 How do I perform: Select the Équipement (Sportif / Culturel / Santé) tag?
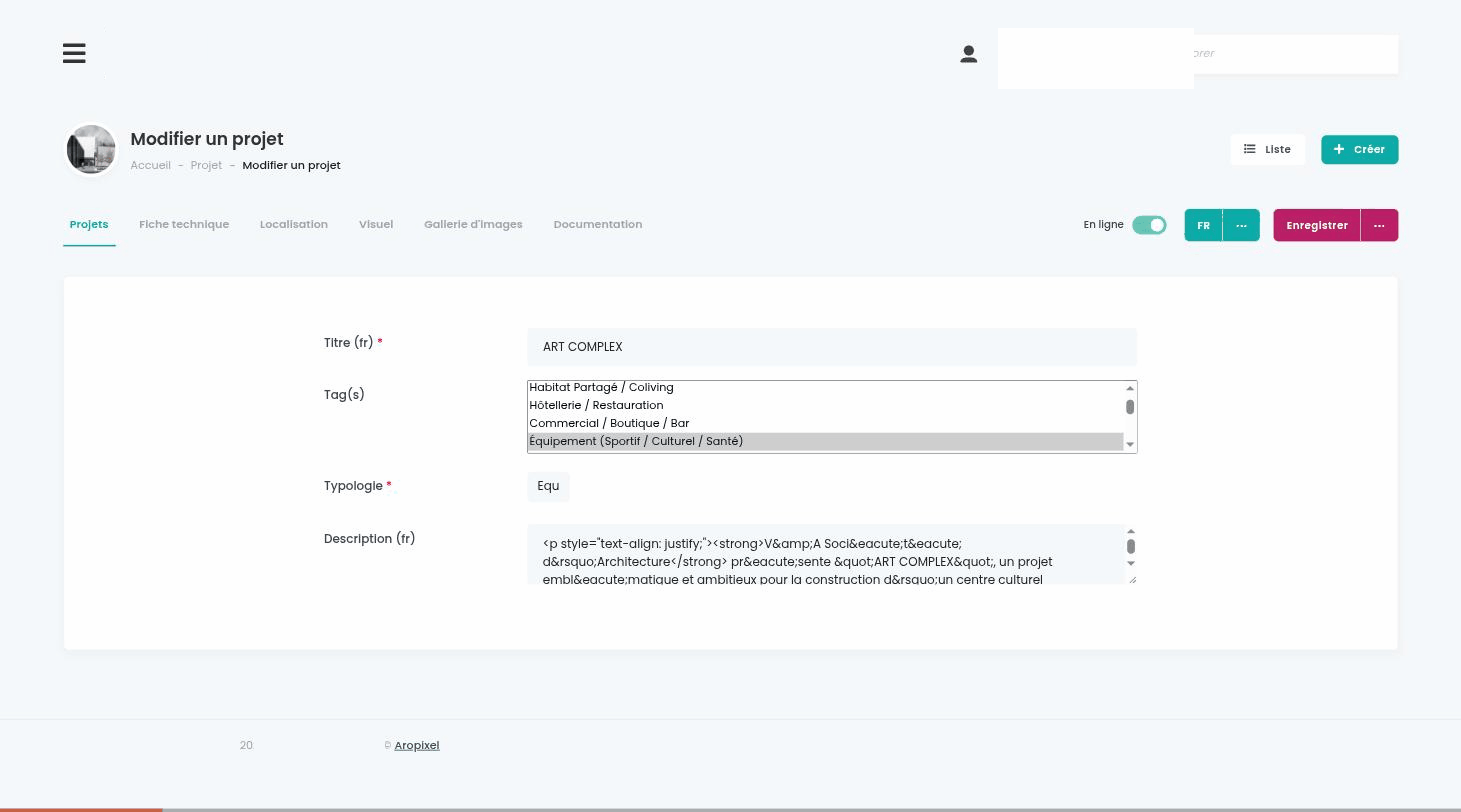click(x=826, y=441)
